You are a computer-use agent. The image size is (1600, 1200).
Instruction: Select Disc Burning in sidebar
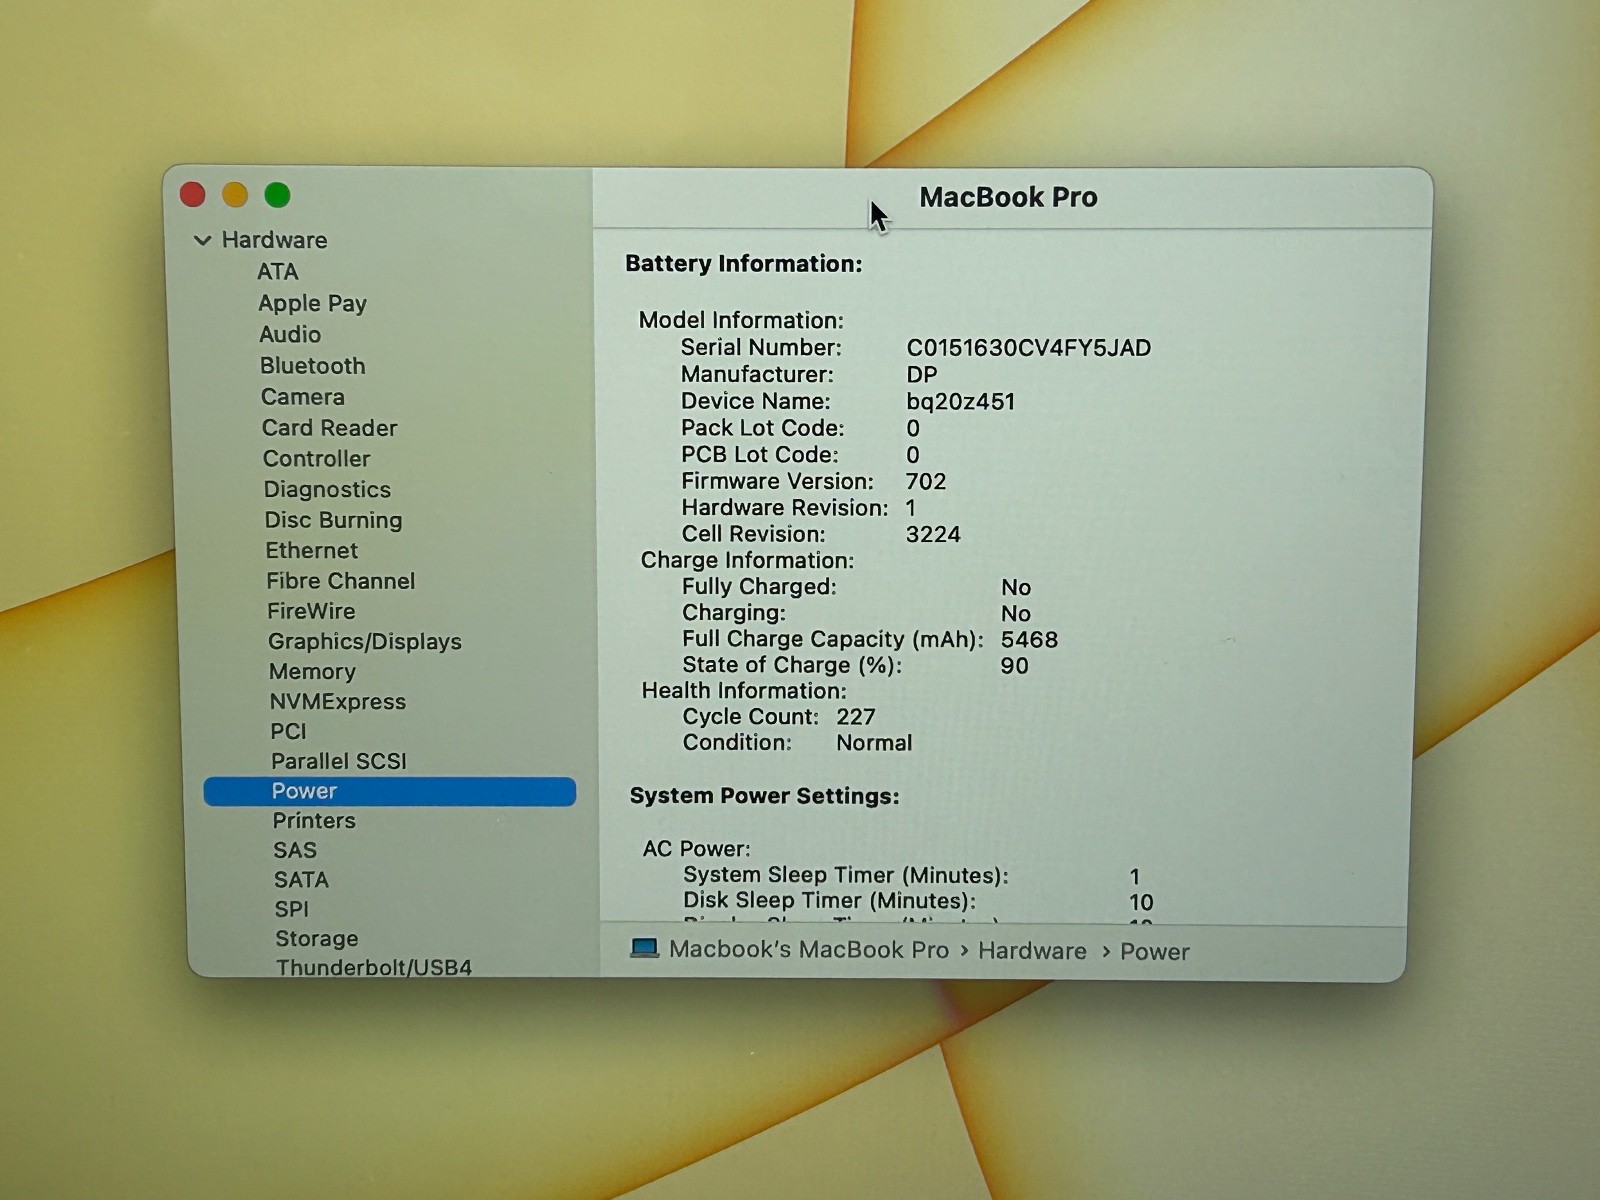click(333, 520)
